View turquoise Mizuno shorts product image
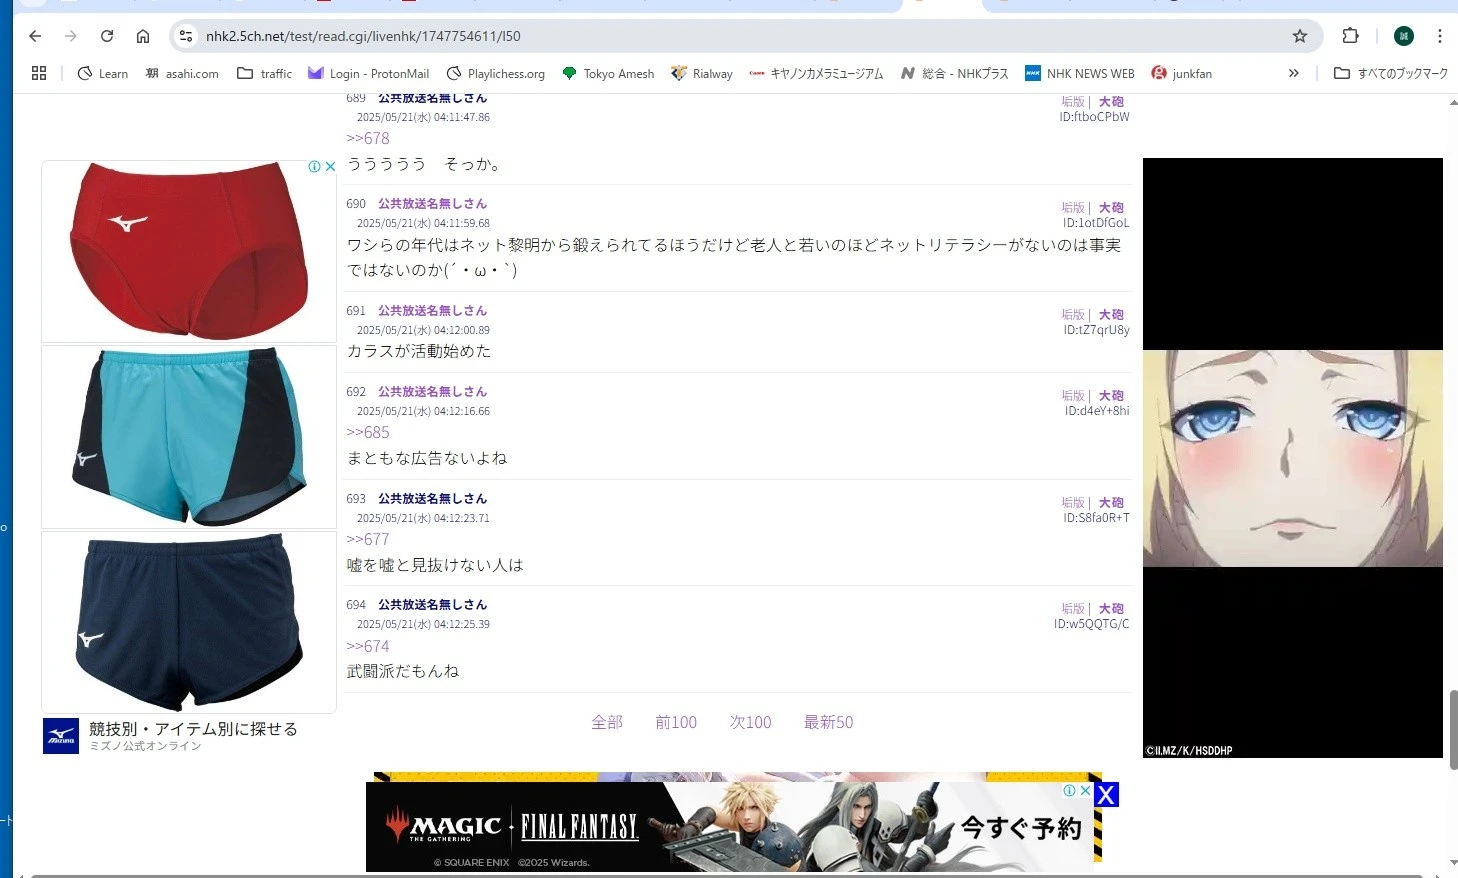This screenshot has width=1458, height=878. (189, 436)
